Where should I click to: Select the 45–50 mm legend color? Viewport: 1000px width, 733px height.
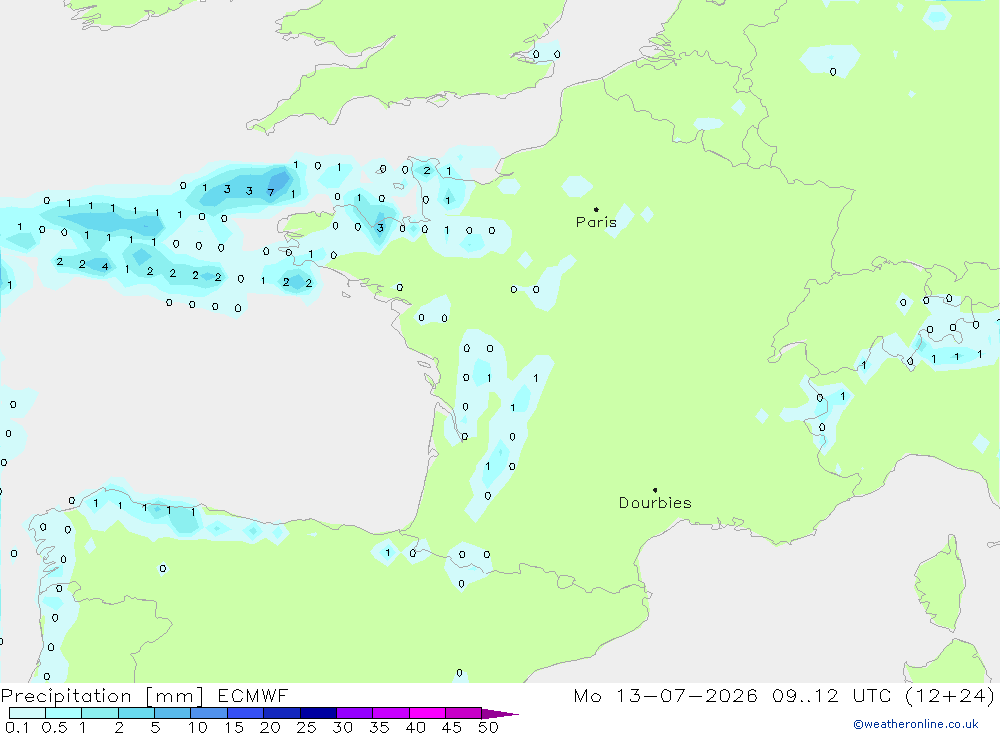click(x=463, y=713)
